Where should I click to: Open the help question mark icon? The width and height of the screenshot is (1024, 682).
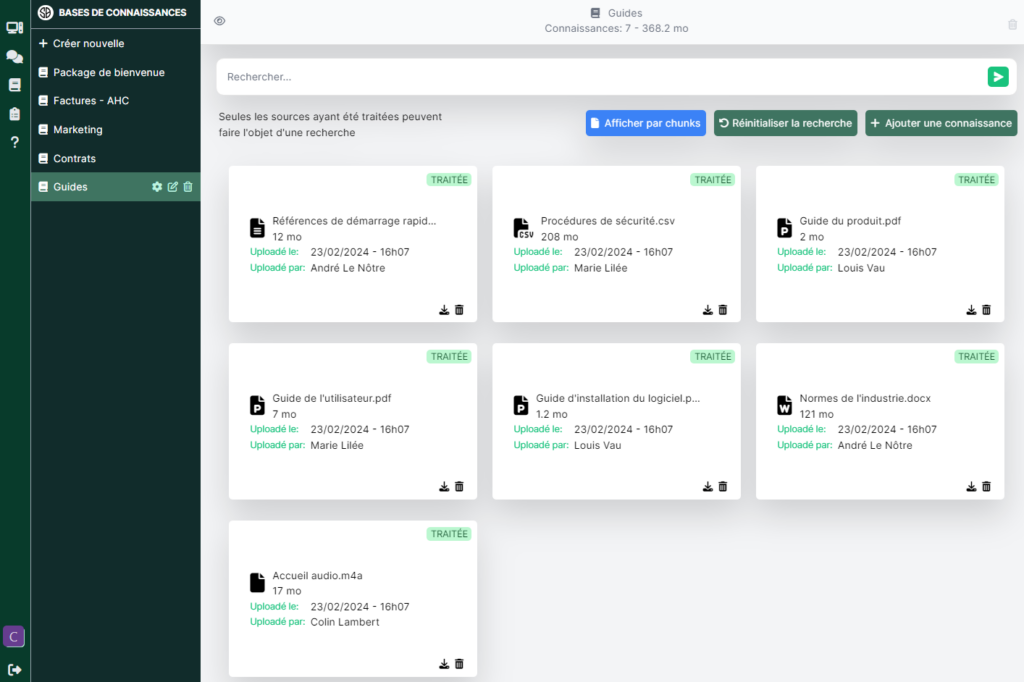[13, 142]
